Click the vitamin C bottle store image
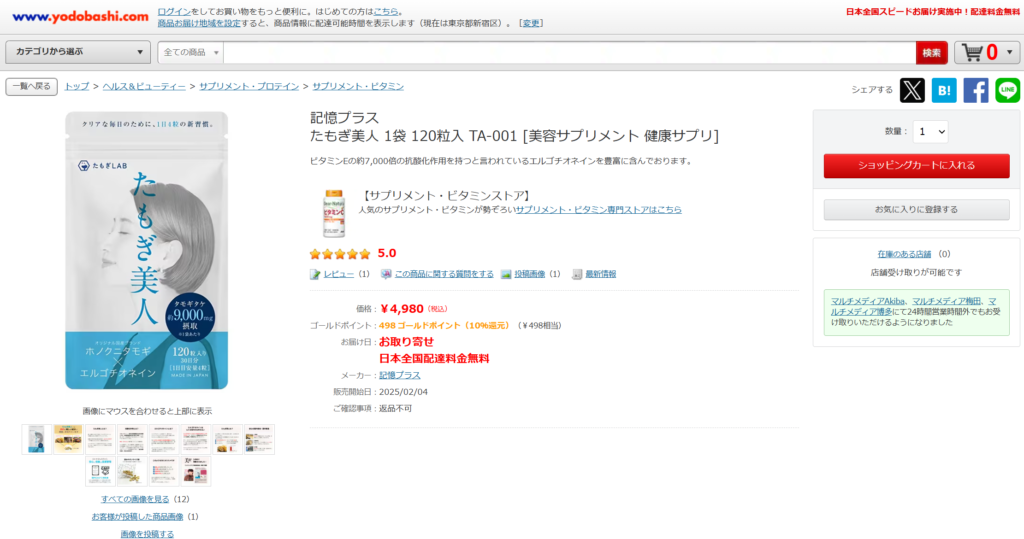 tap(334, 213)
